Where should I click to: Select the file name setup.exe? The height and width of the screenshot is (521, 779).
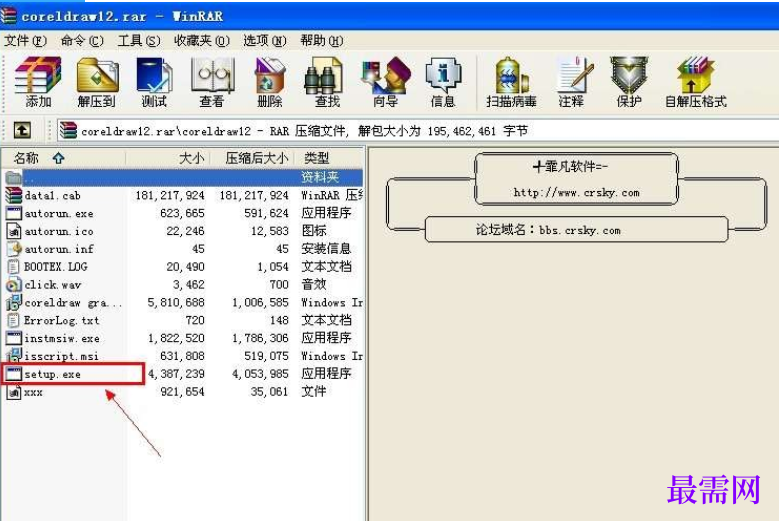pos(52,374)
